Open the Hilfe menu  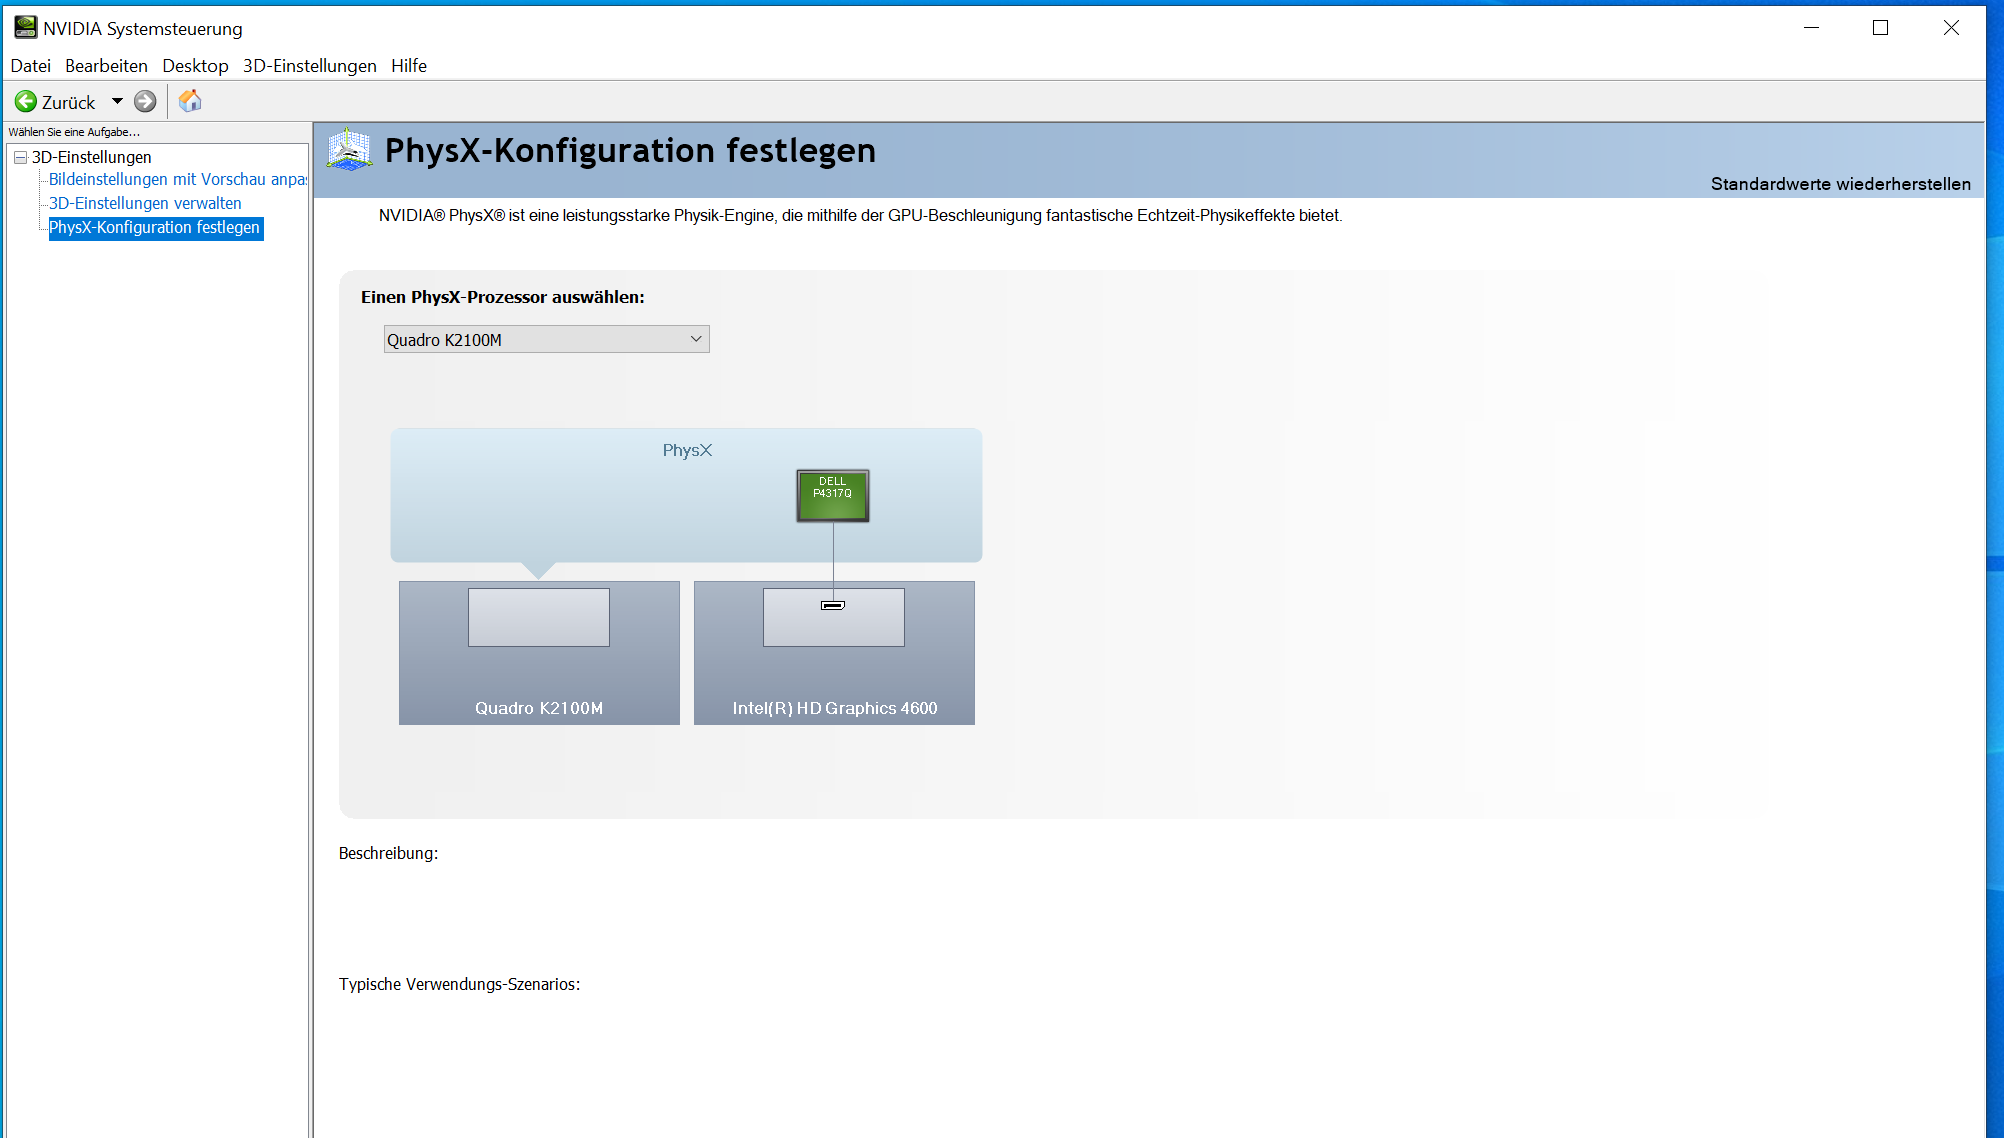pos(409,66)
